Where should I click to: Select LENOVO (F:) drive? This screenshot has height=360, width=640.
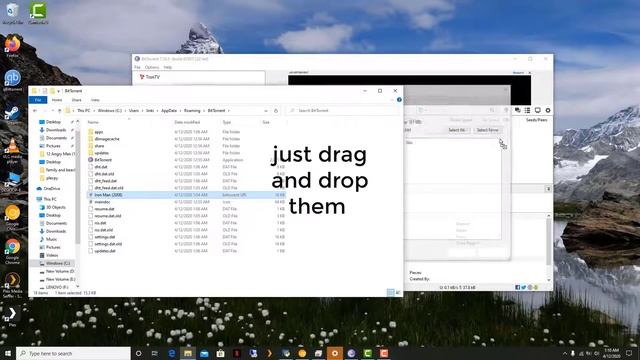click(x=54, y=287)
